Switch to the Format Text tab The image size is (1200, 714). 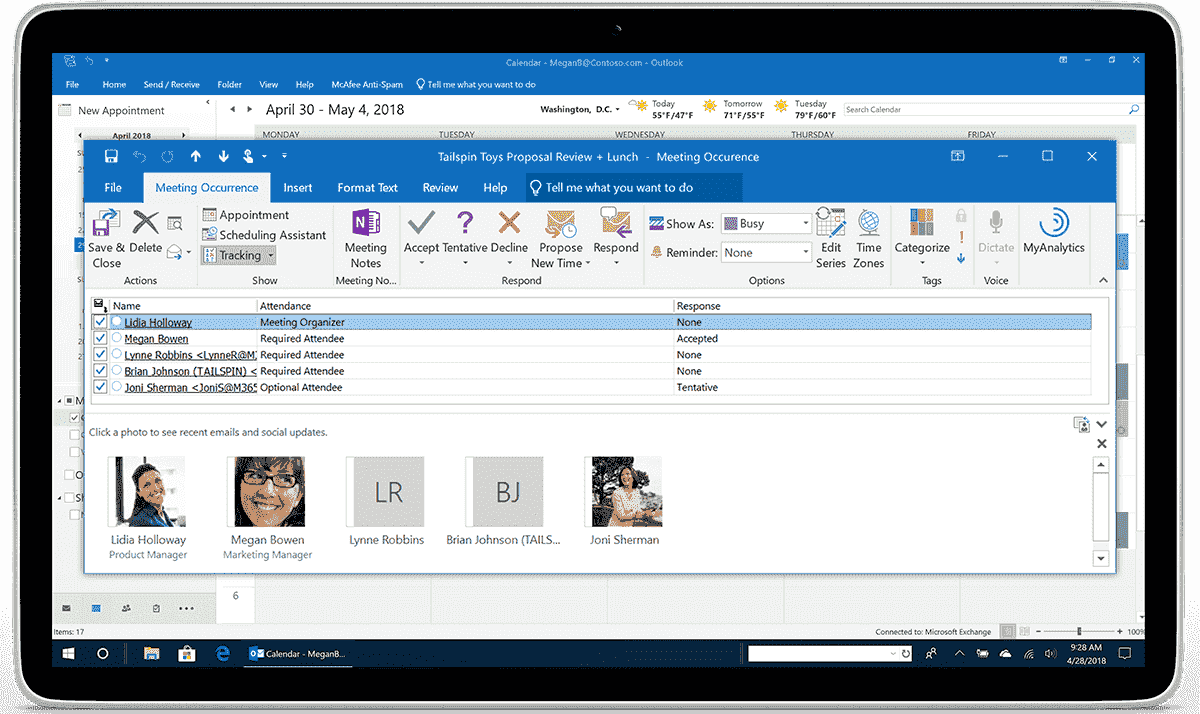coord(367,188)
